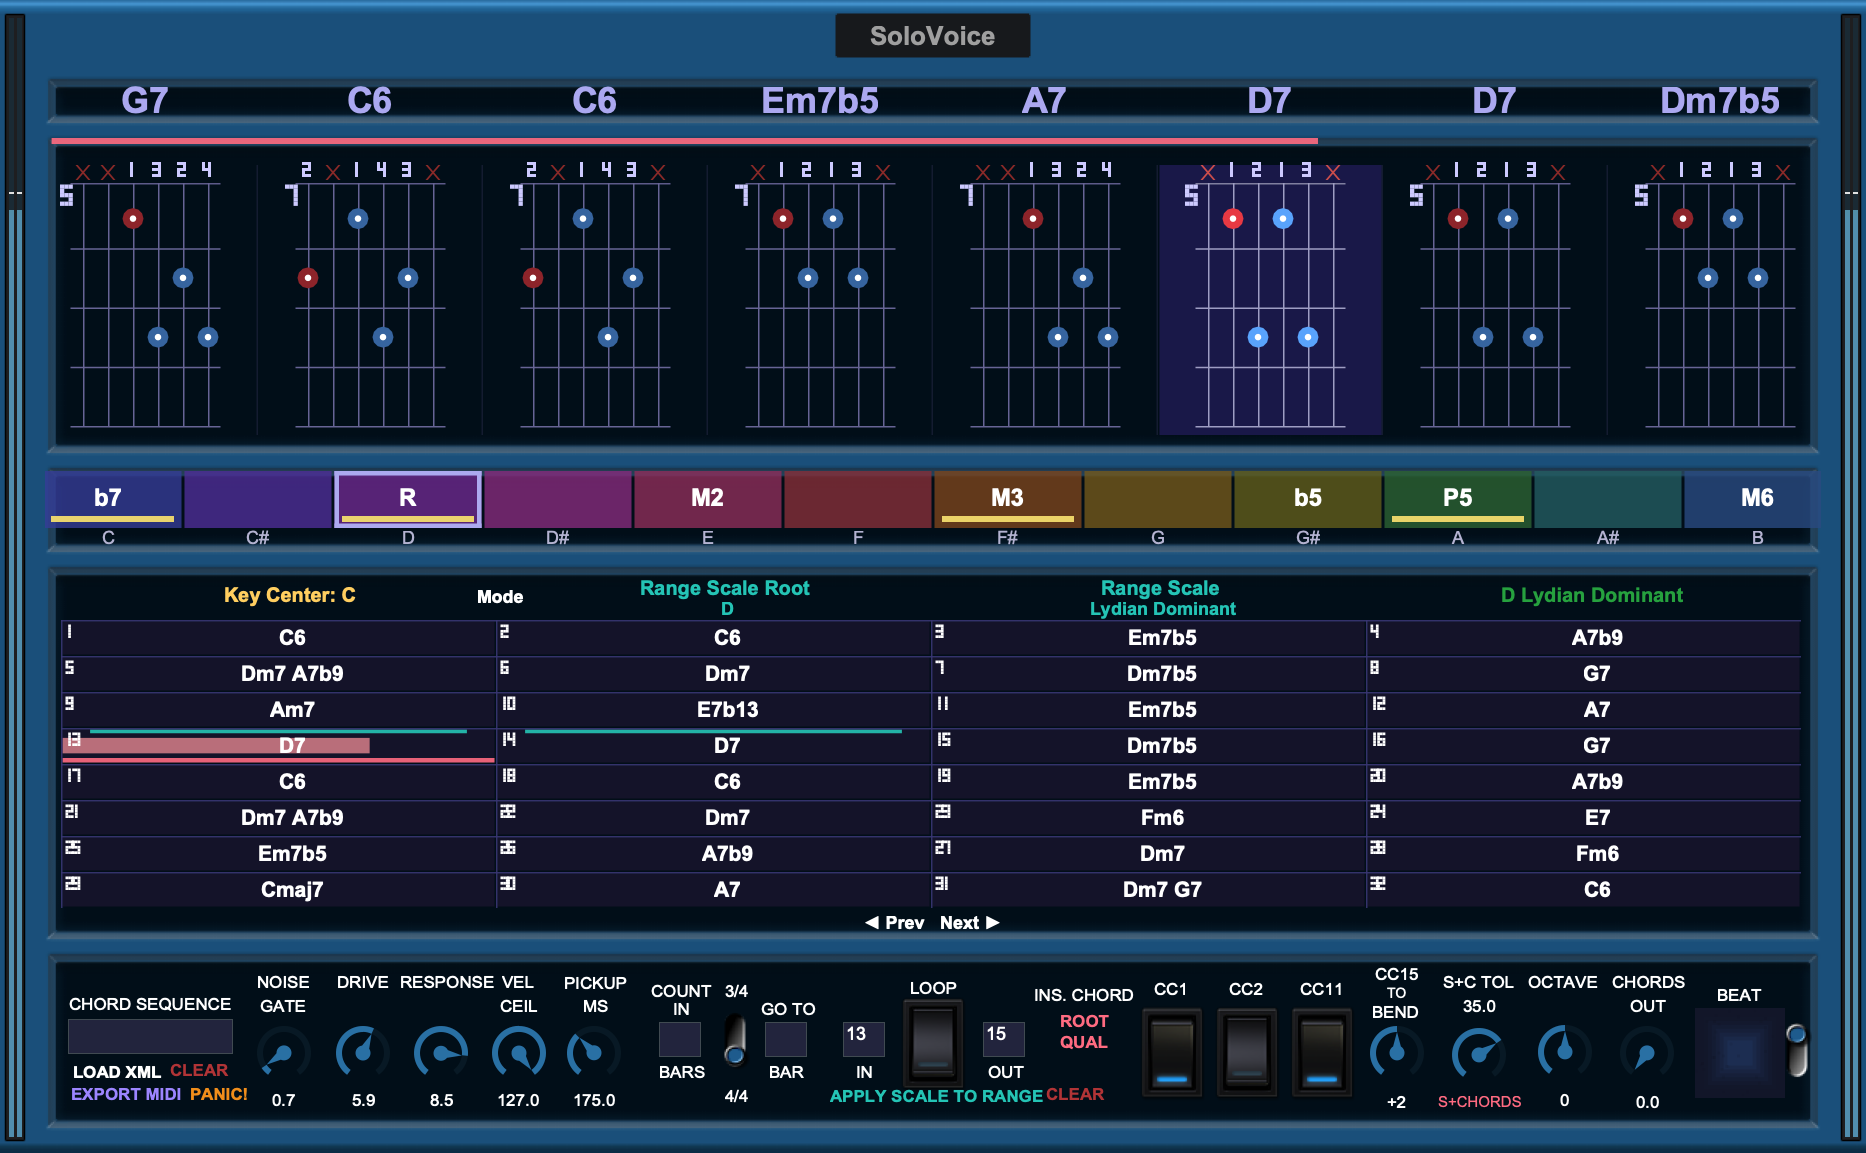Select bar 29 Cmaj7 in the chord chart
1866x1153 pixels.
tap(279, 889)
